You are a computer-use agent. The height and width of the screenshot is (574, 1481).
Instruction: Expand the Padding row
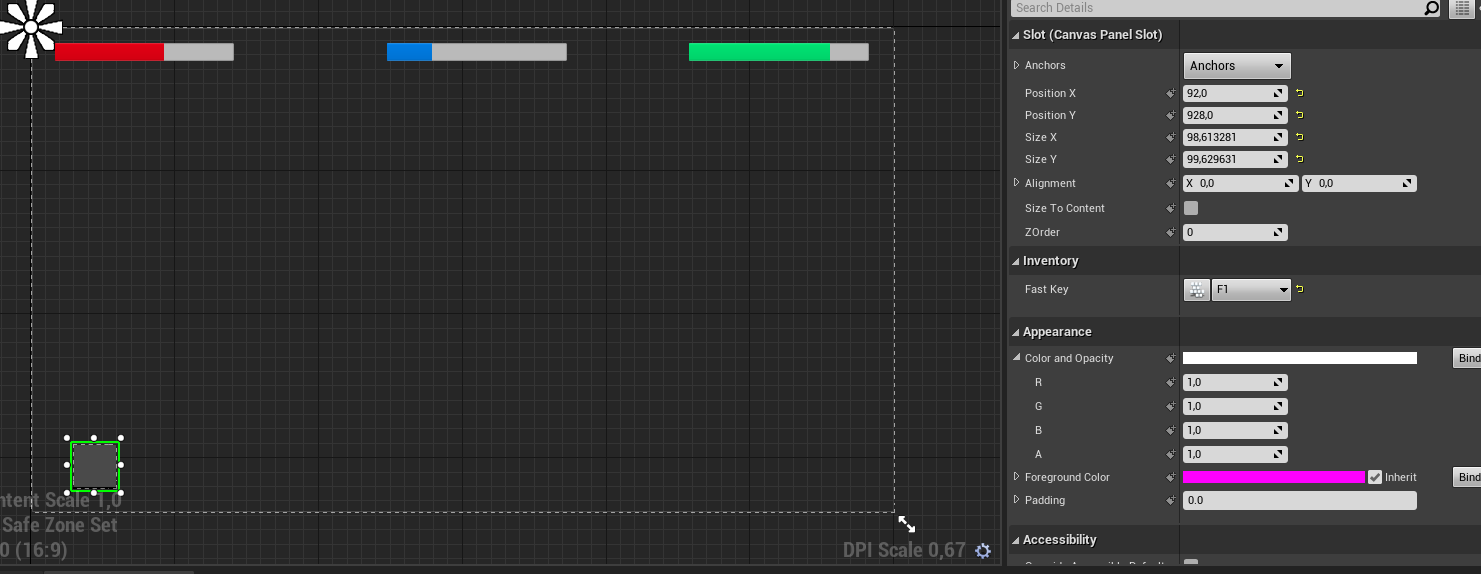(1017, 500)
